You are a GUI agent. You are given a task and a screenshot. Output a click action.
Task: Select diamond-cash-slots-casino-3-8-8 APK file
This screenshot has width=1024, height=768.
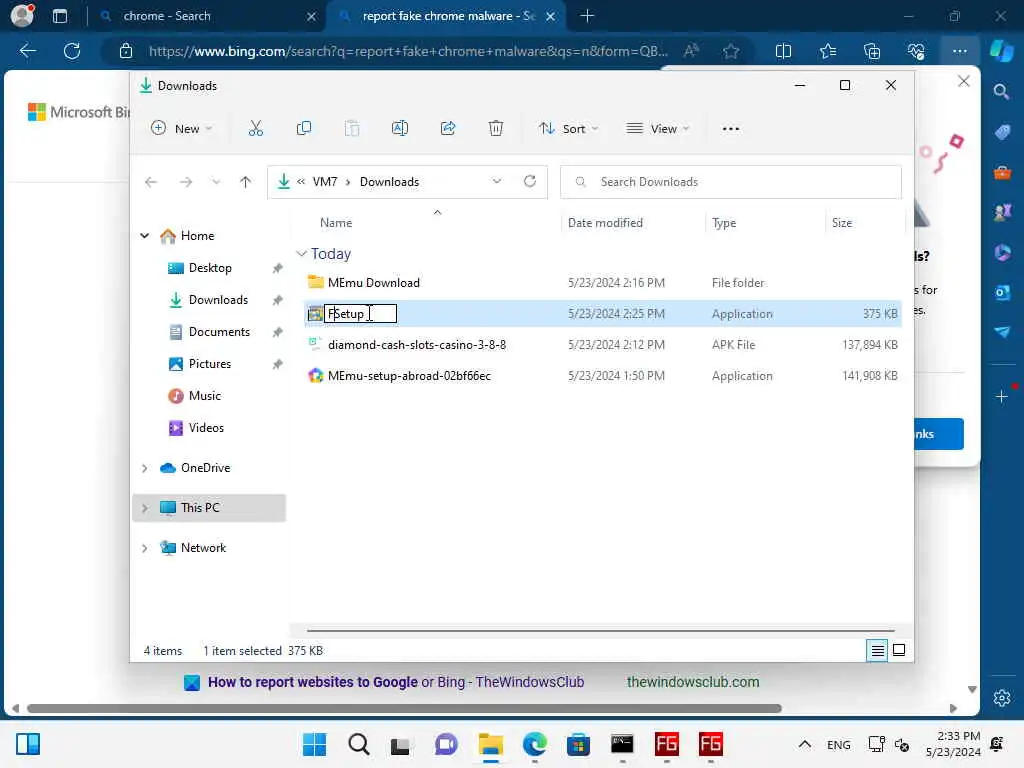417,345
